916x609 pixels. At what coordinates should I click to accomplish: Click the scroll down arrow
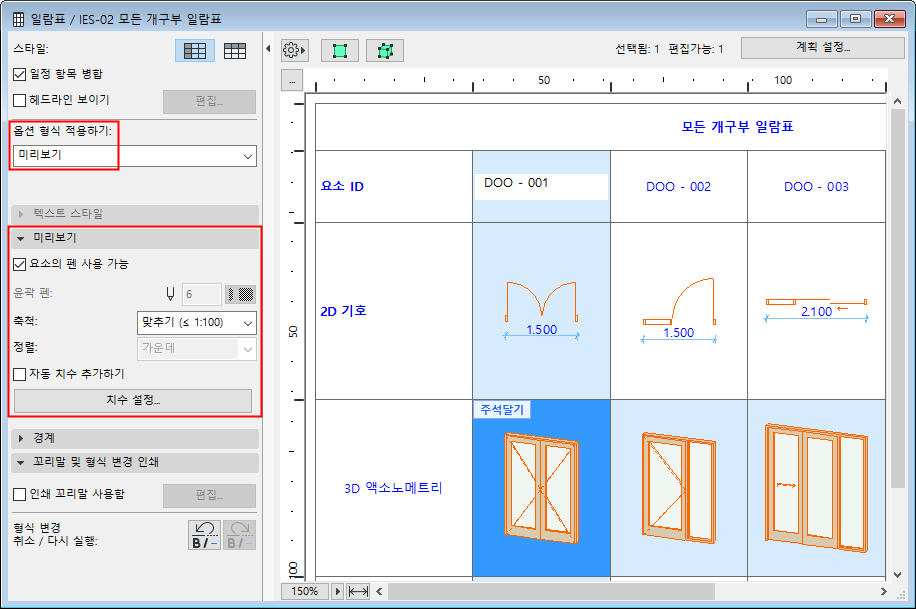point(897,575)
